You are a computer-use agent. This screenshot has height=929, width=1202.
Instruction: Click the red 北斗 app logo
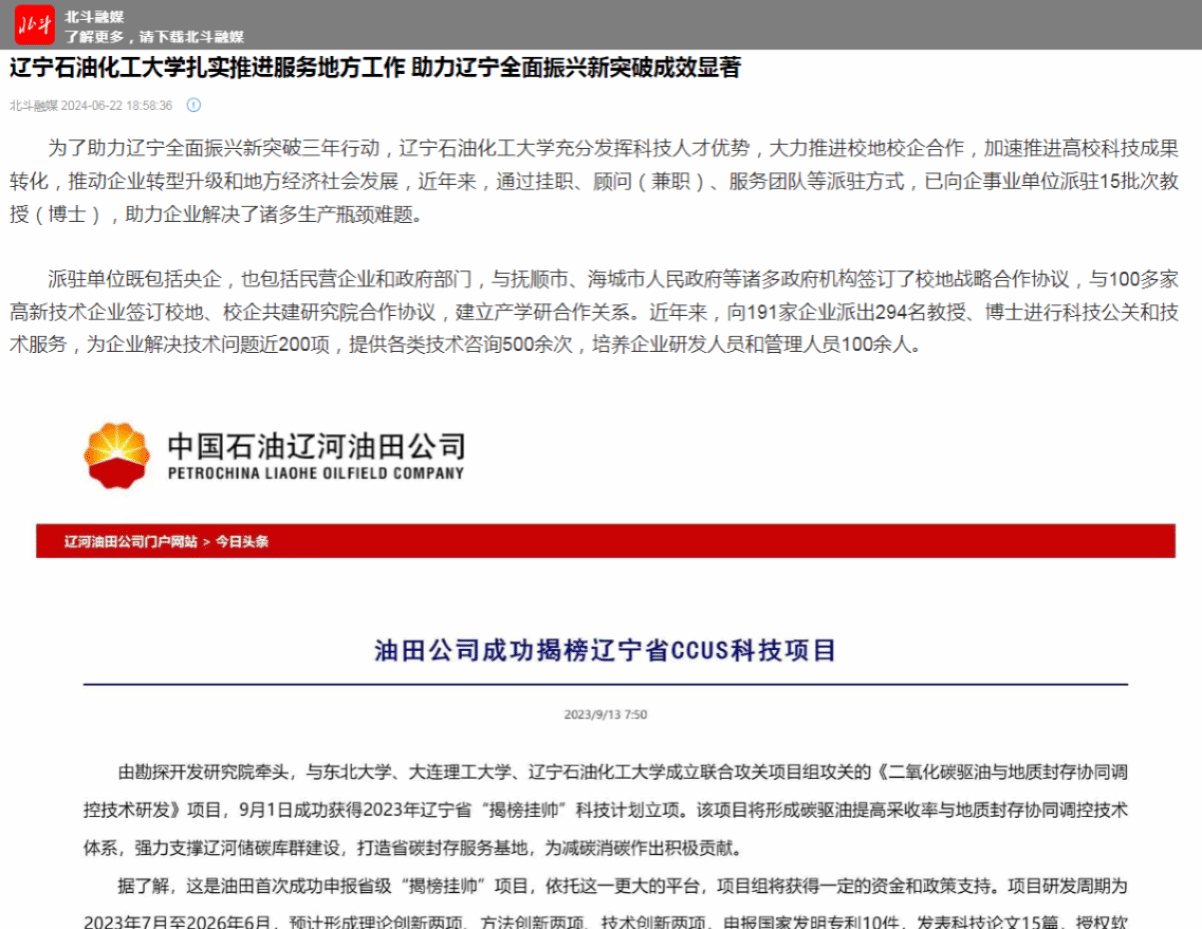(x=35, y=25)
